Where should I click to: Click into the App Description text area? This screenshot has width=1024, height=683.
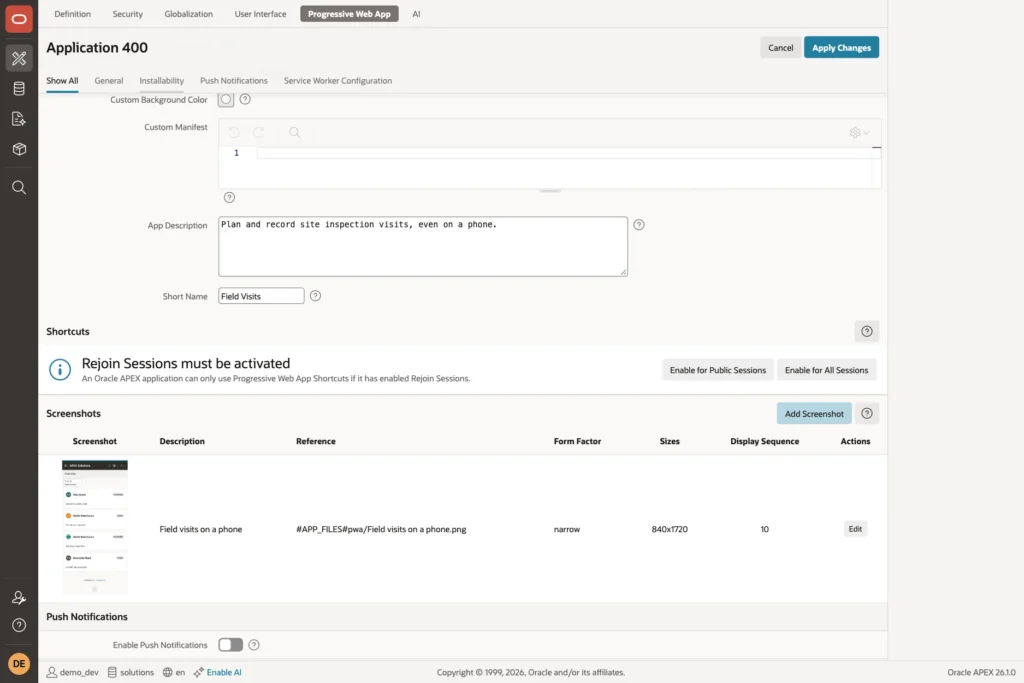[423, 246]
